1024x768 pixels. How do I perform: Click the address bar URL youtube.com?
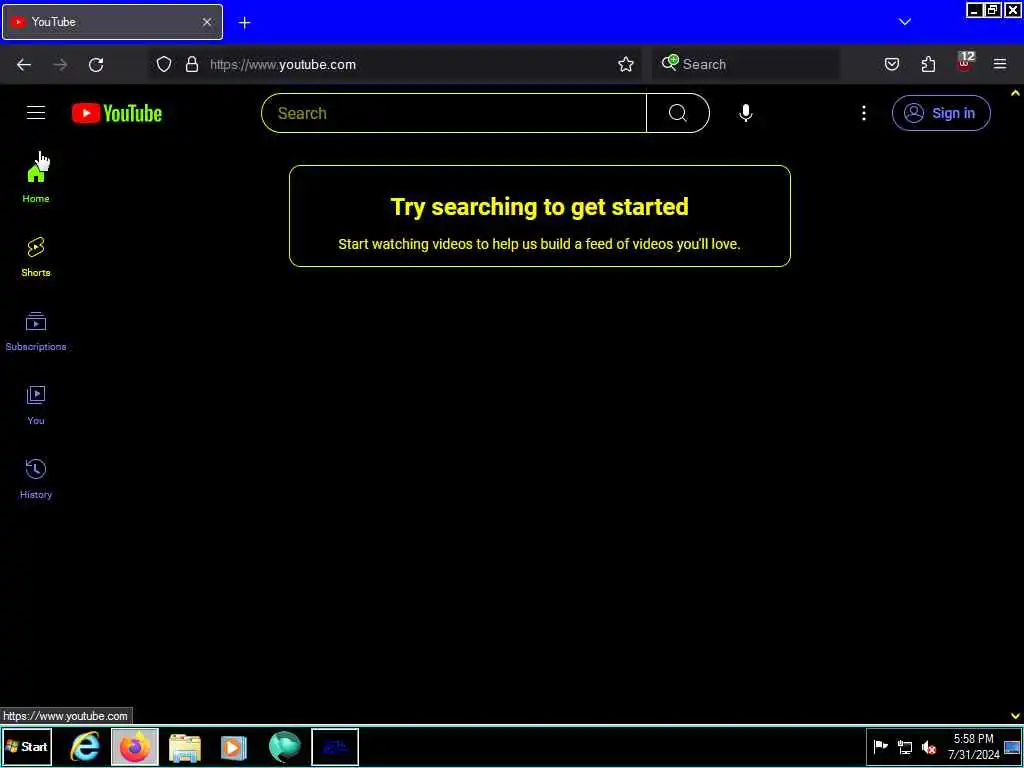pos(283,64)
